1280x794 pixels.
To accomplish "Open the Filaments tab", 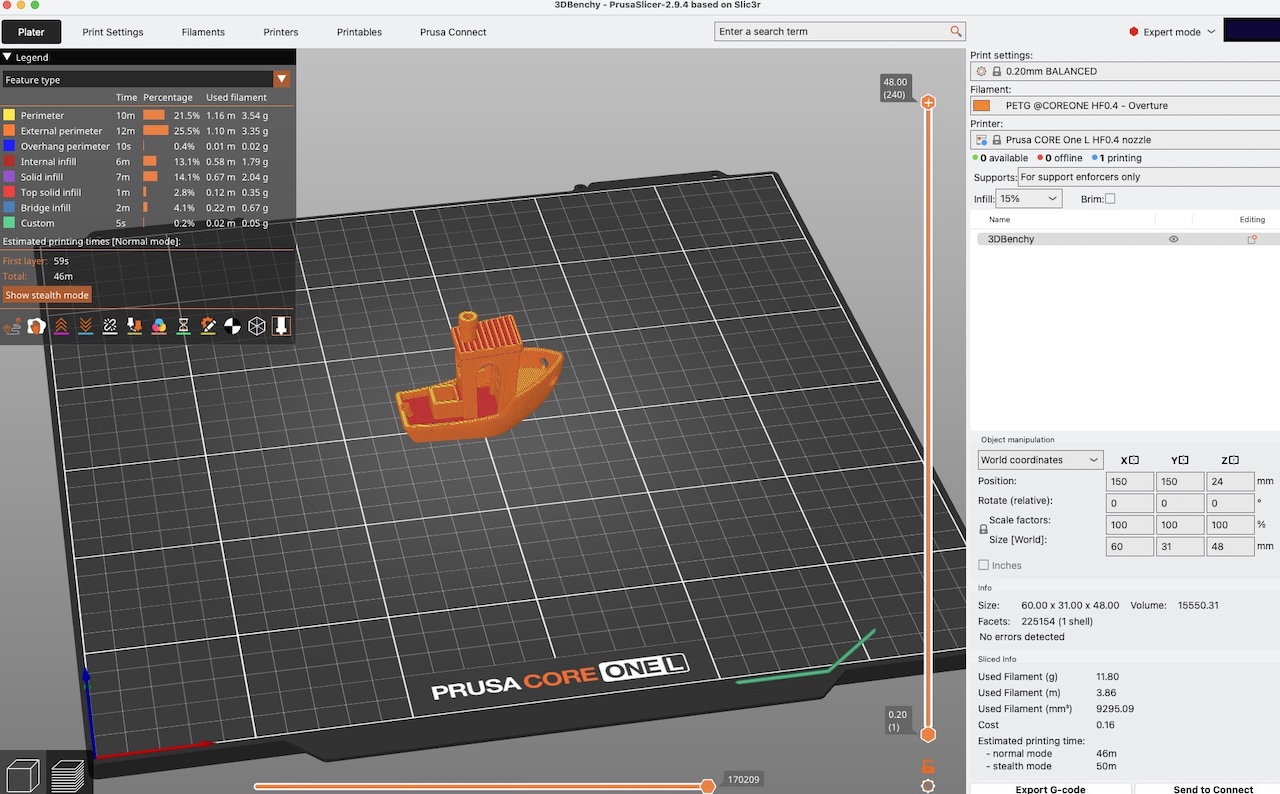I will coord(203,32).
